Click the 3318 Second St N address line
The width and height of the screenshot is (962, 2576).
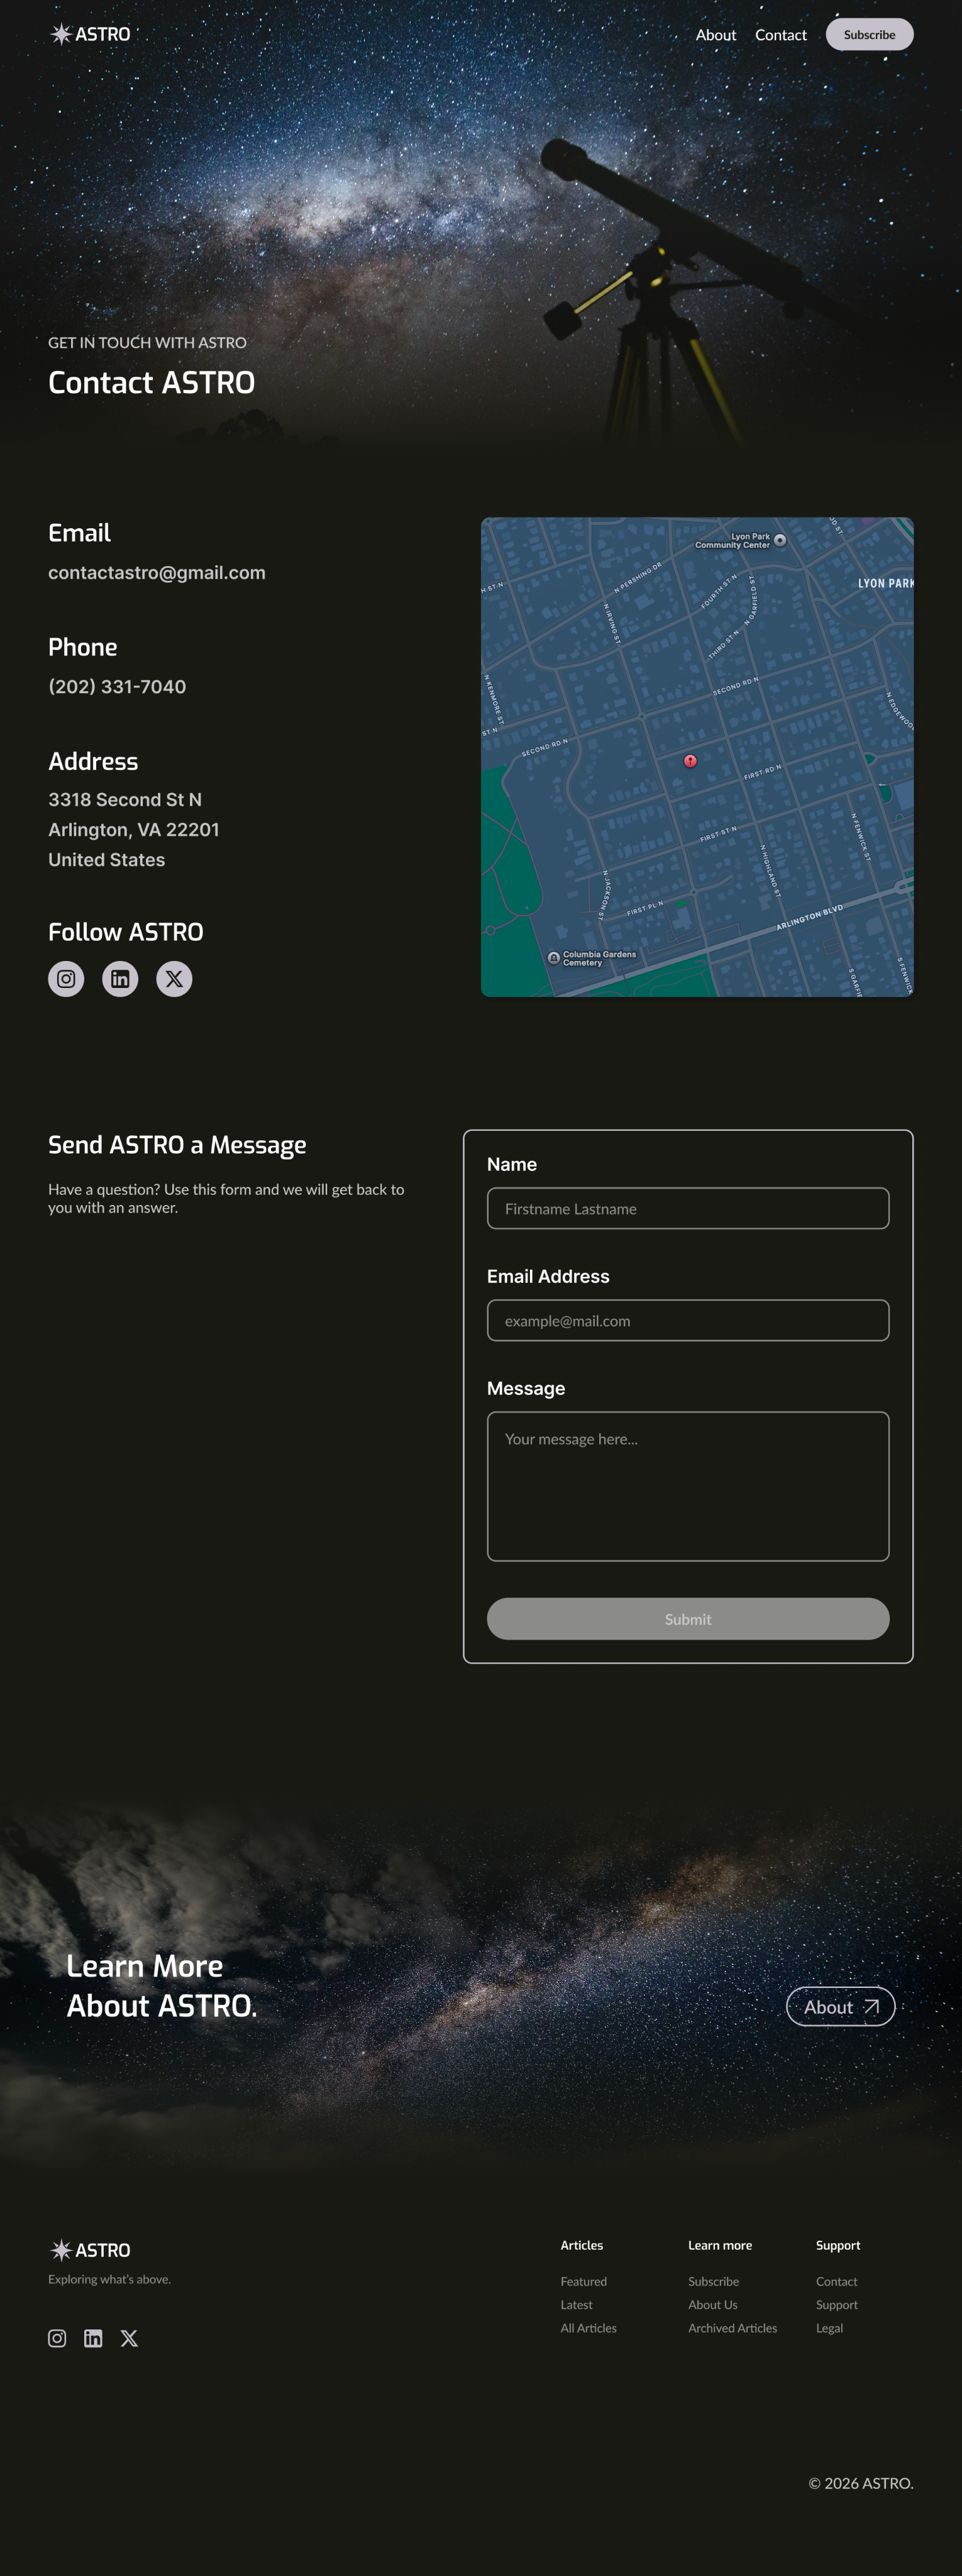[125, 800]
